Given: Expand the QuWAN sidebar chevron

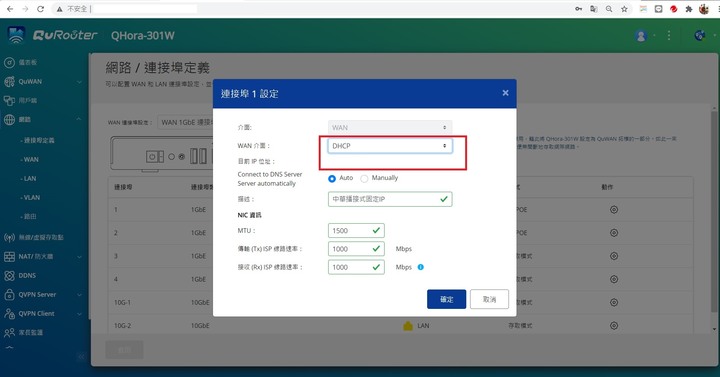Looking at the screenshot, I should click(x=79, y=82).
